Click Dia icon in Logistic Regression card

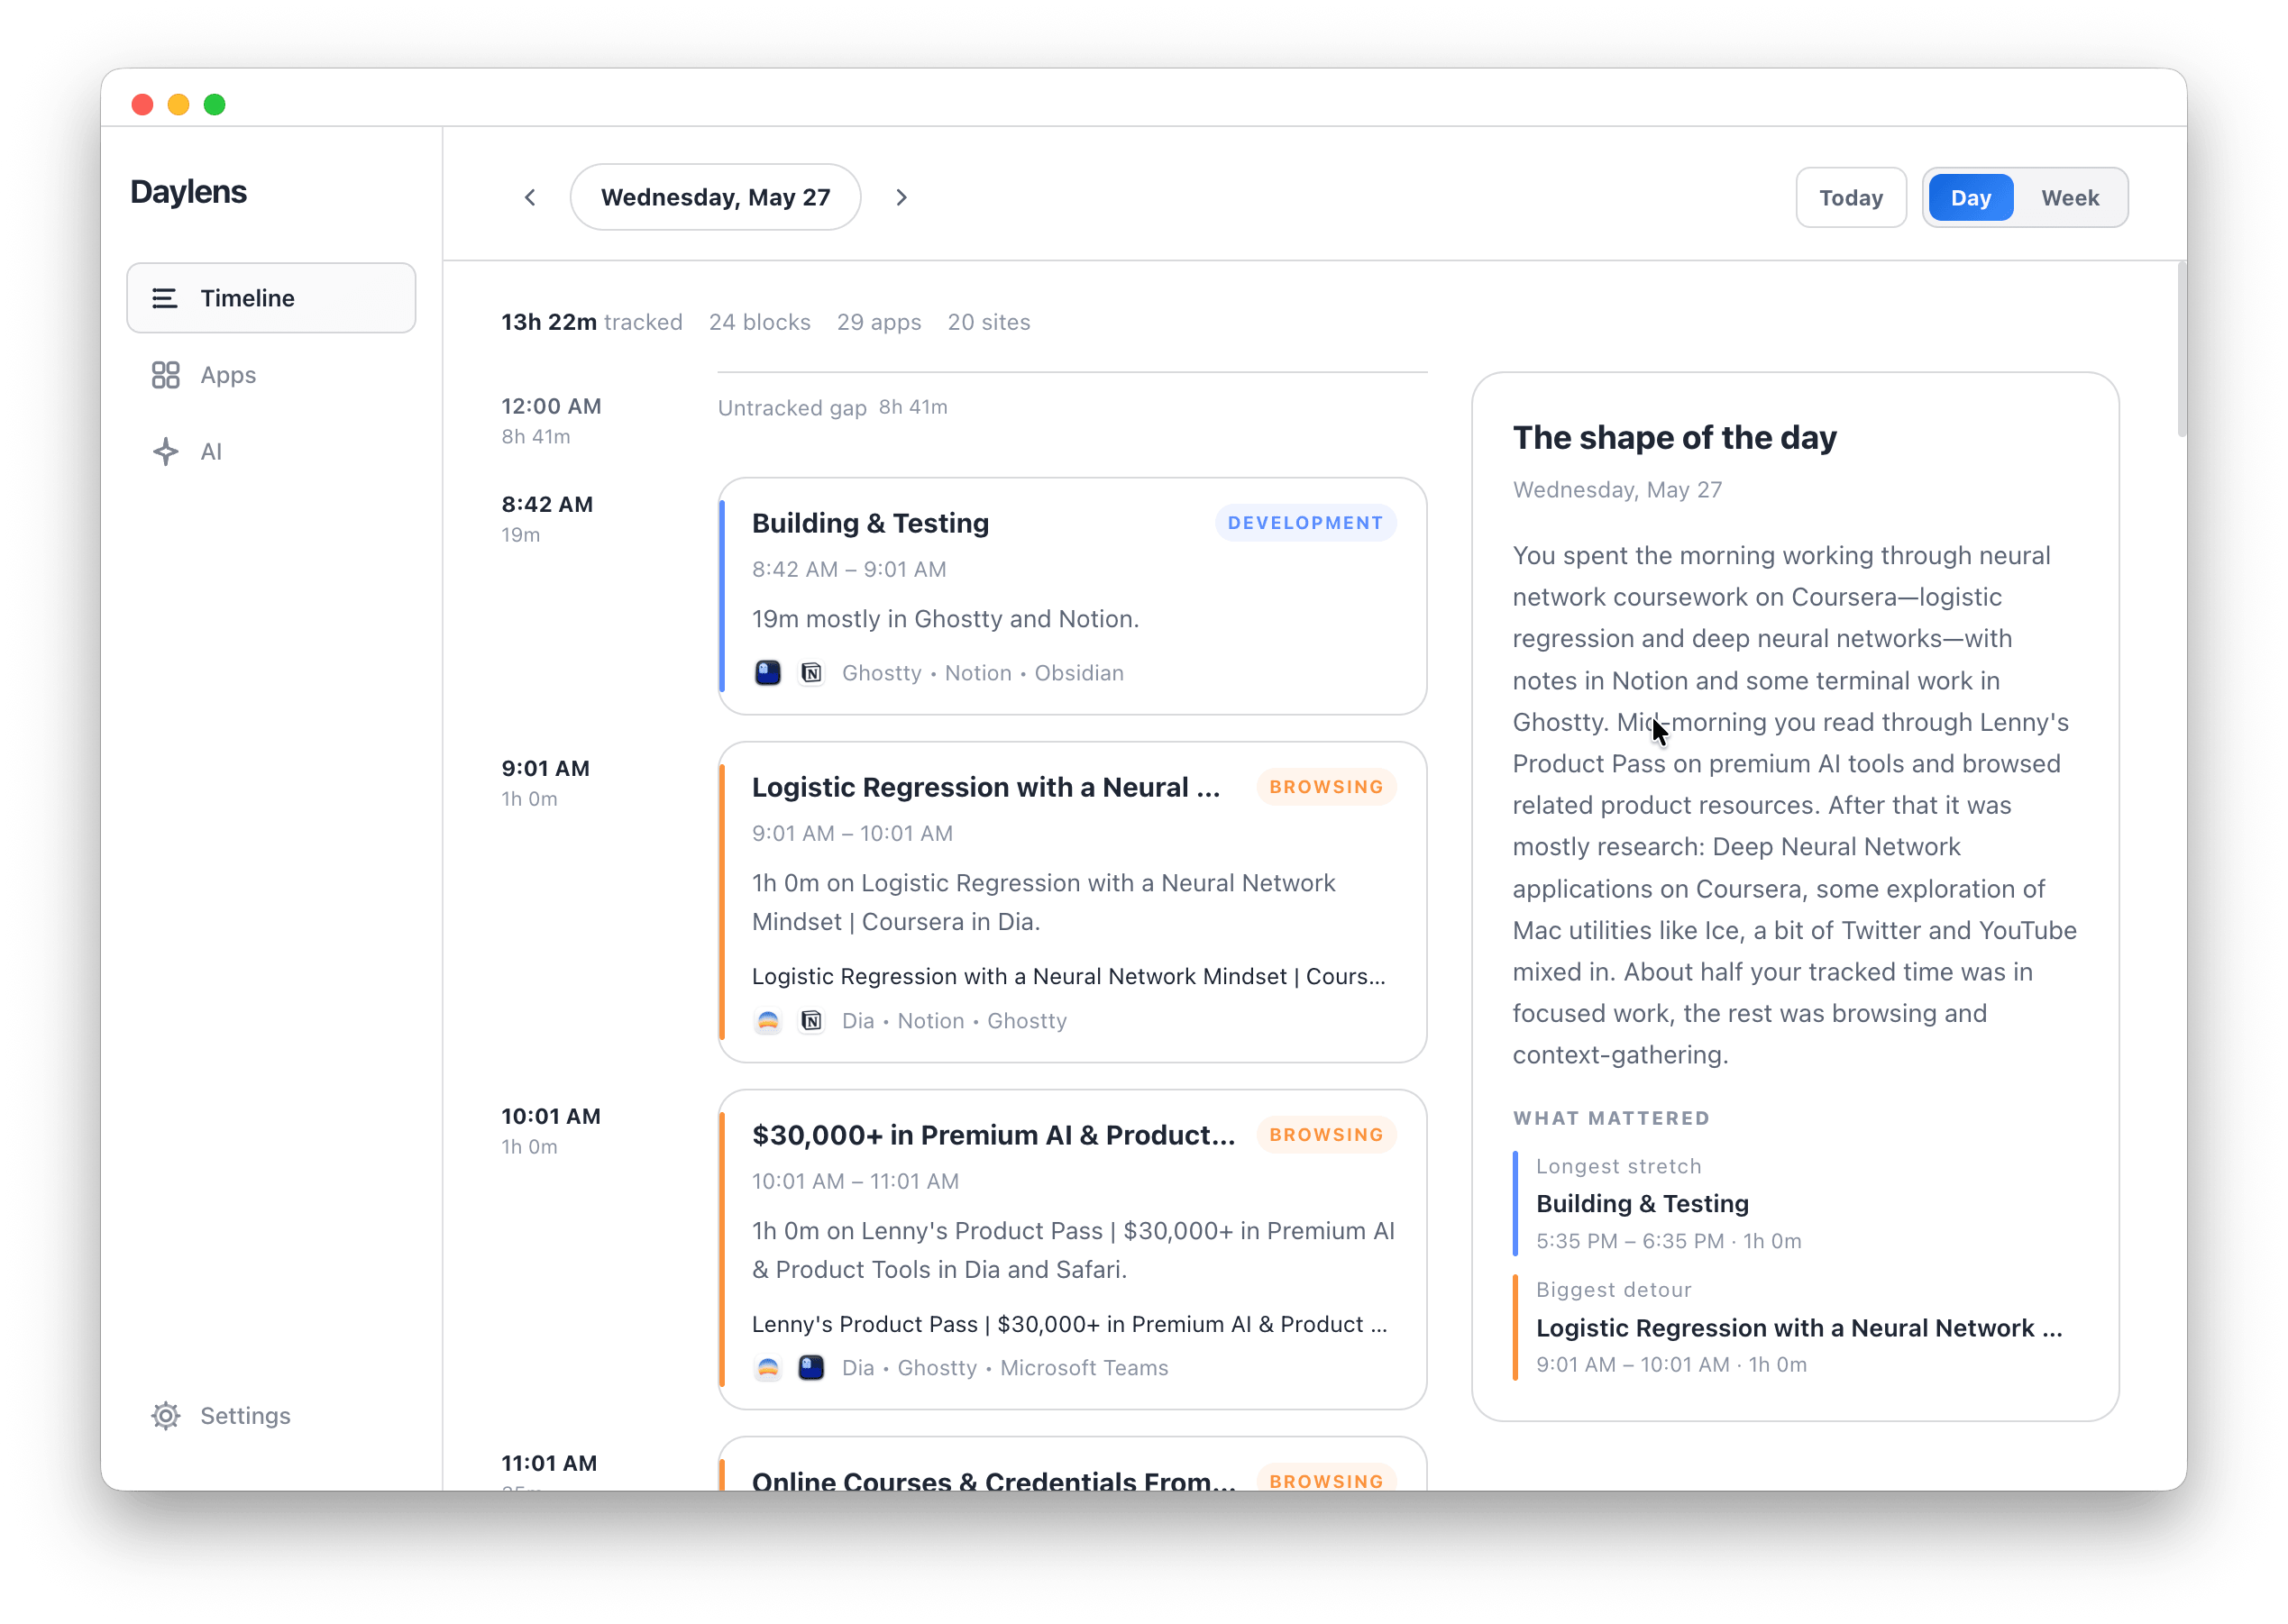coord(768,1021)
